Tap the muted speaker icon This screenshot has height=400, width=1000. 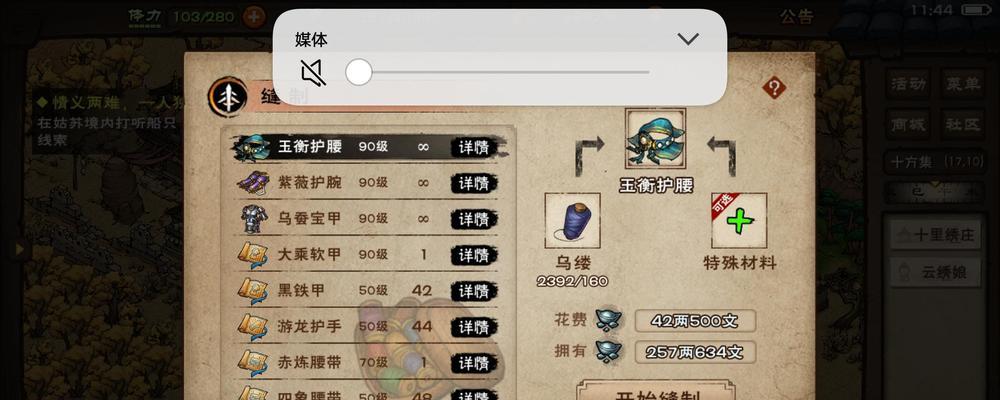tap(313, 73)
